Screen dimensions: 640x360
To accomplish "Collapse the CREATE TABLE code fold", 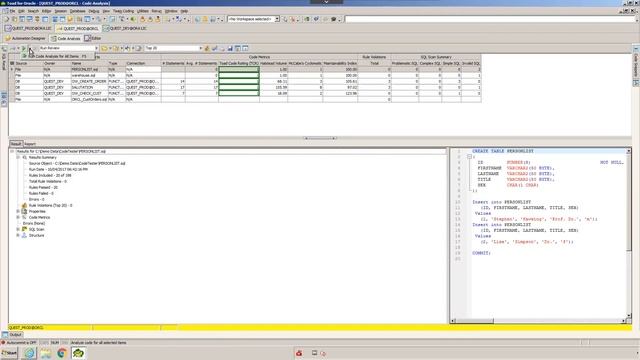I will (x=469, y=157).
